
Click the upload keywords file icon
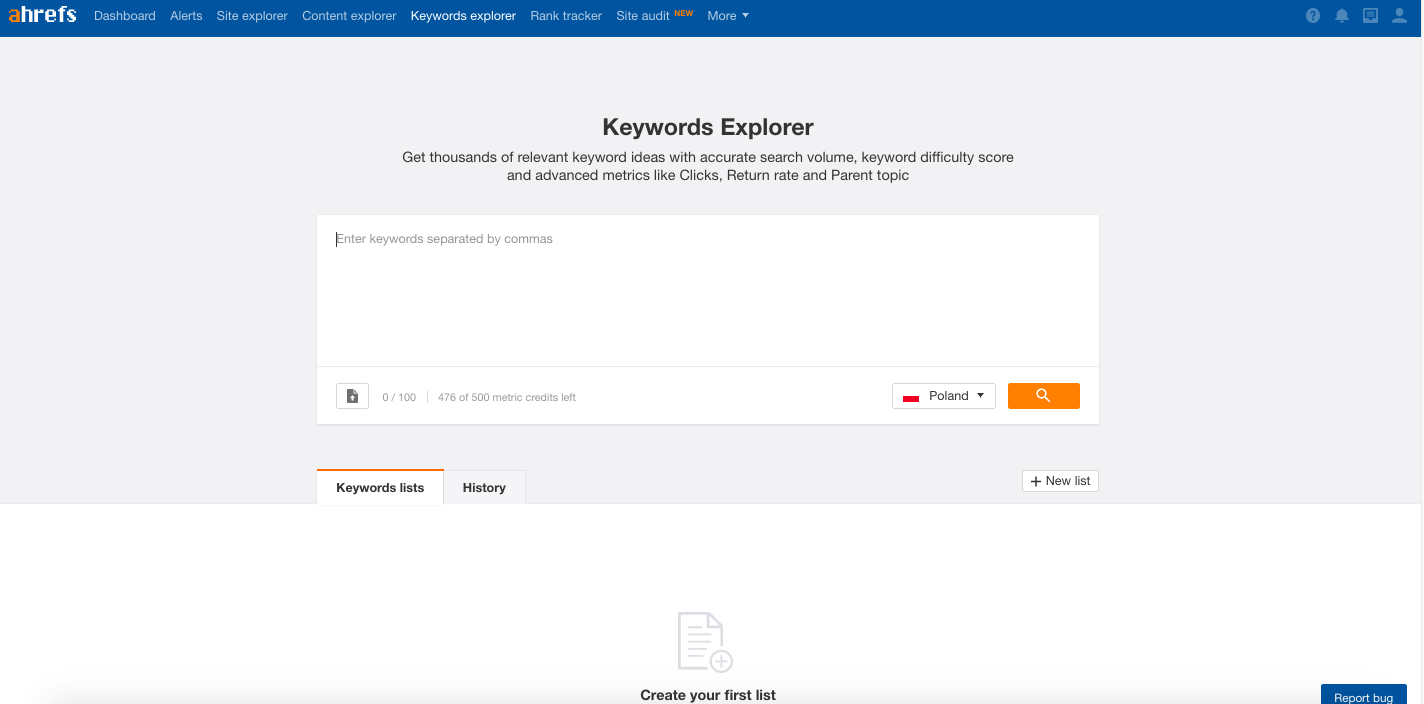tap(352, 396)
